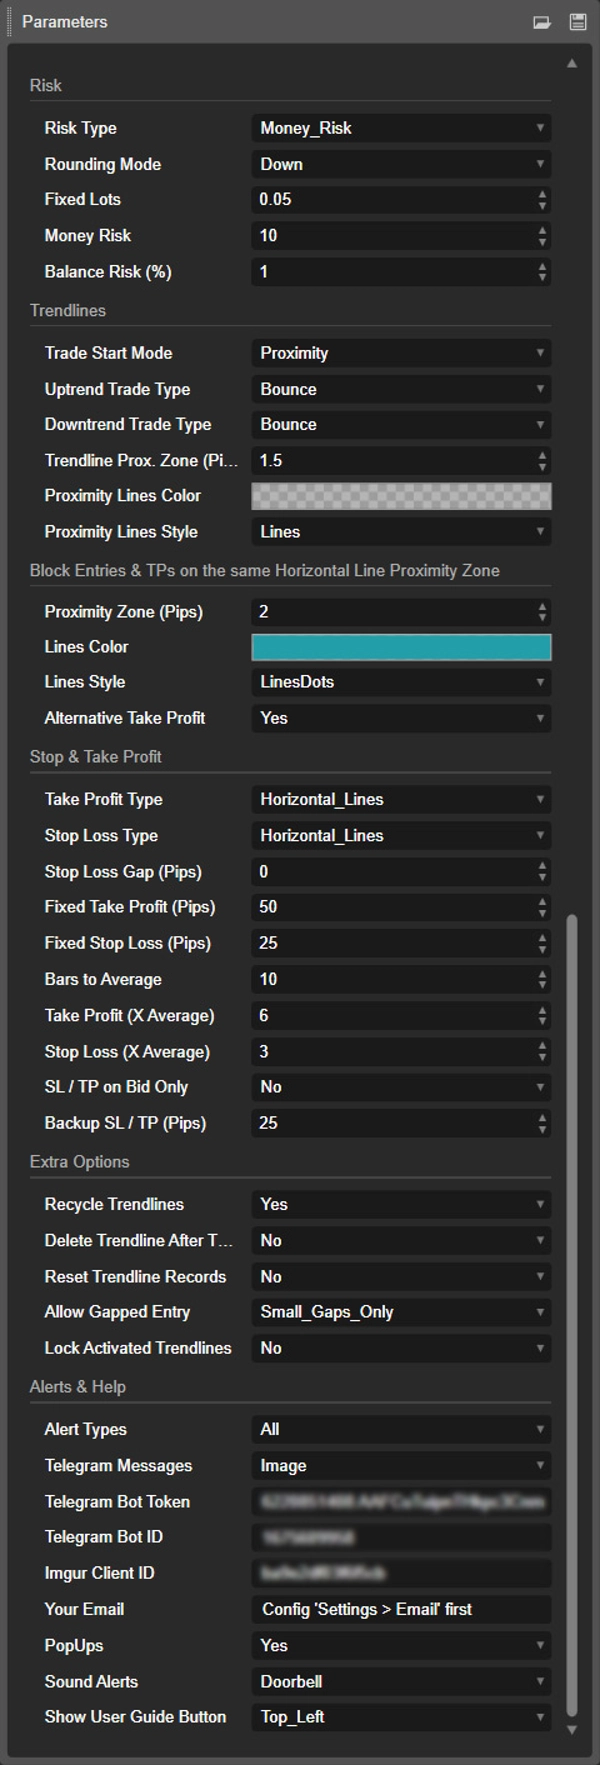Viewport: 600px width, 1765px height.
Task: Toggle the Recycle Trendlines Yes/No selector
Action: click(400, 1205)
